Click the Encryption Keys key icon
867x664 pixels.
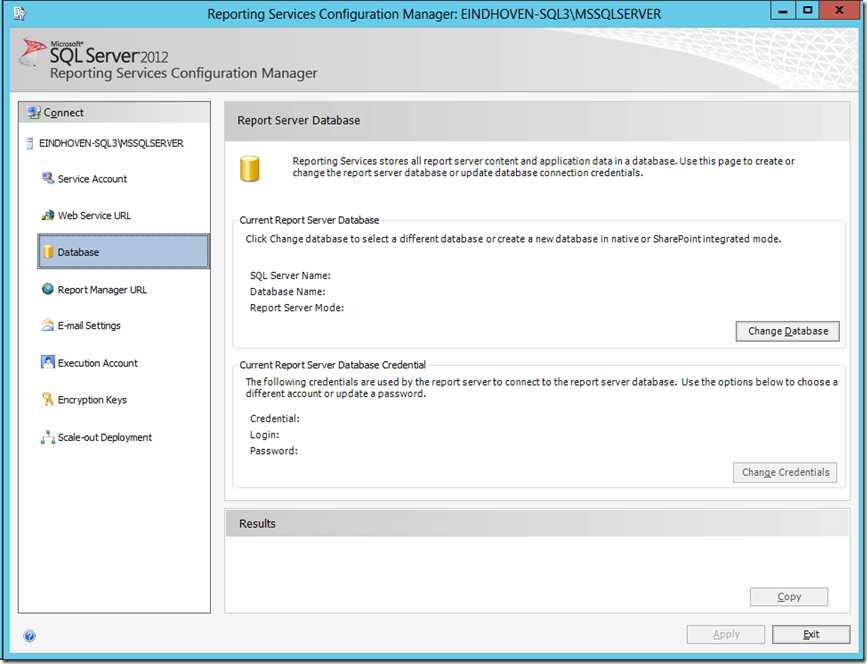48,399
